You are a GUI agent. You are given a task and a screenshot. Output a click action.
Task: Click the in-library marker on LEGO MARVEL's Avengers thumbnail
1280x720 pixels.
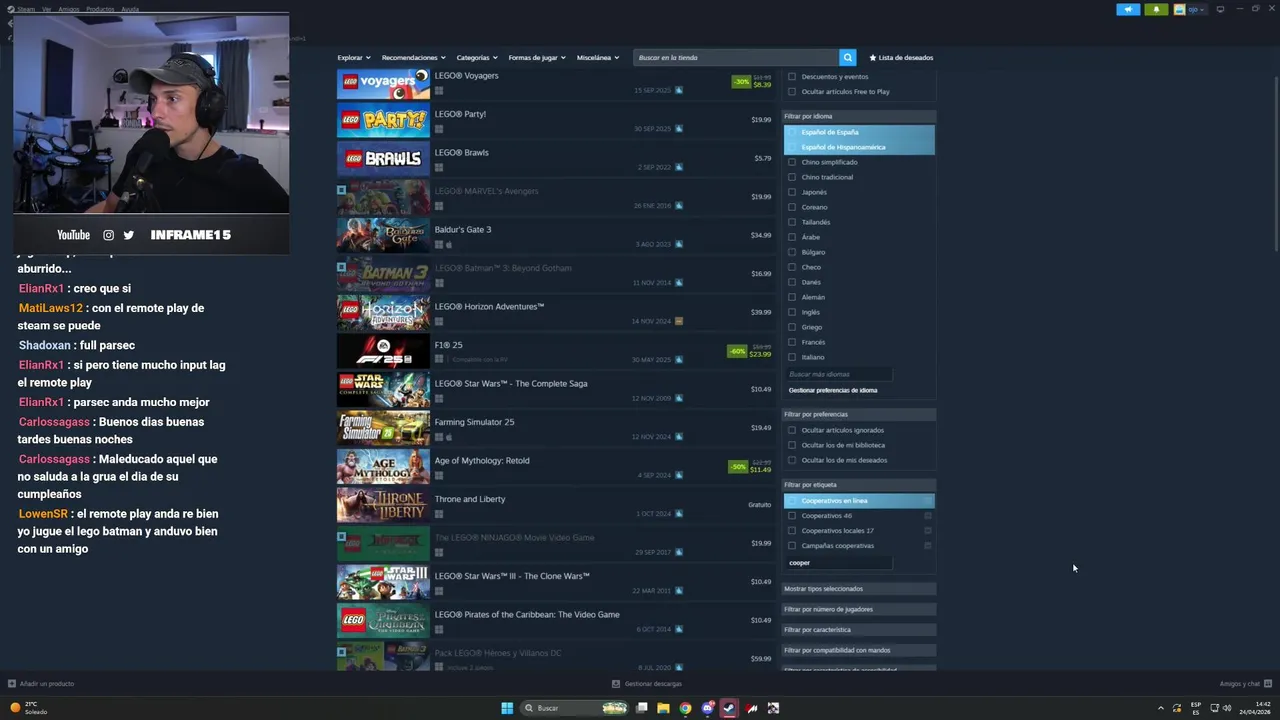(341, 188)
